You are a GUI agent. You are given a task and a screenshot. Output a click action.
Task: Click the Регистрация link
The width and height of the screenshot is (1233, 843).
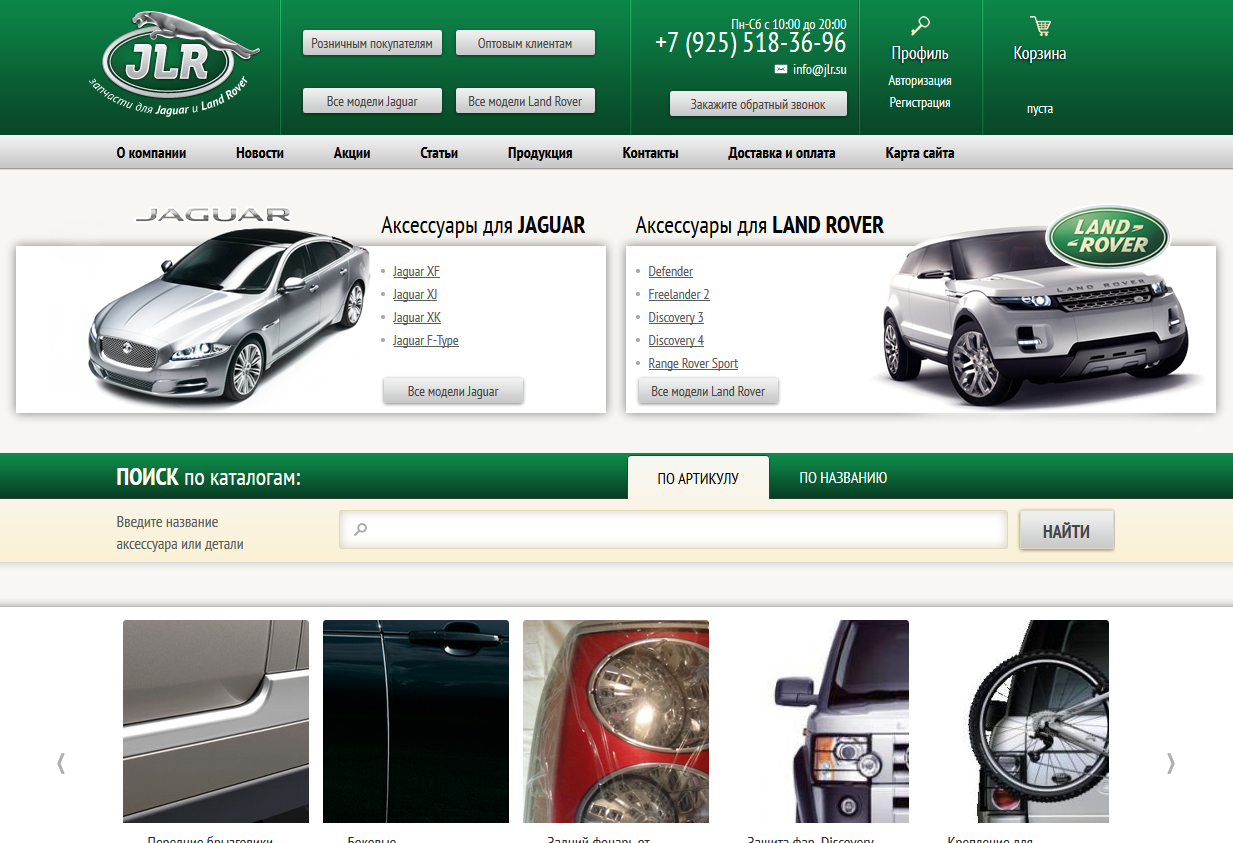click(x=920, y=103)
